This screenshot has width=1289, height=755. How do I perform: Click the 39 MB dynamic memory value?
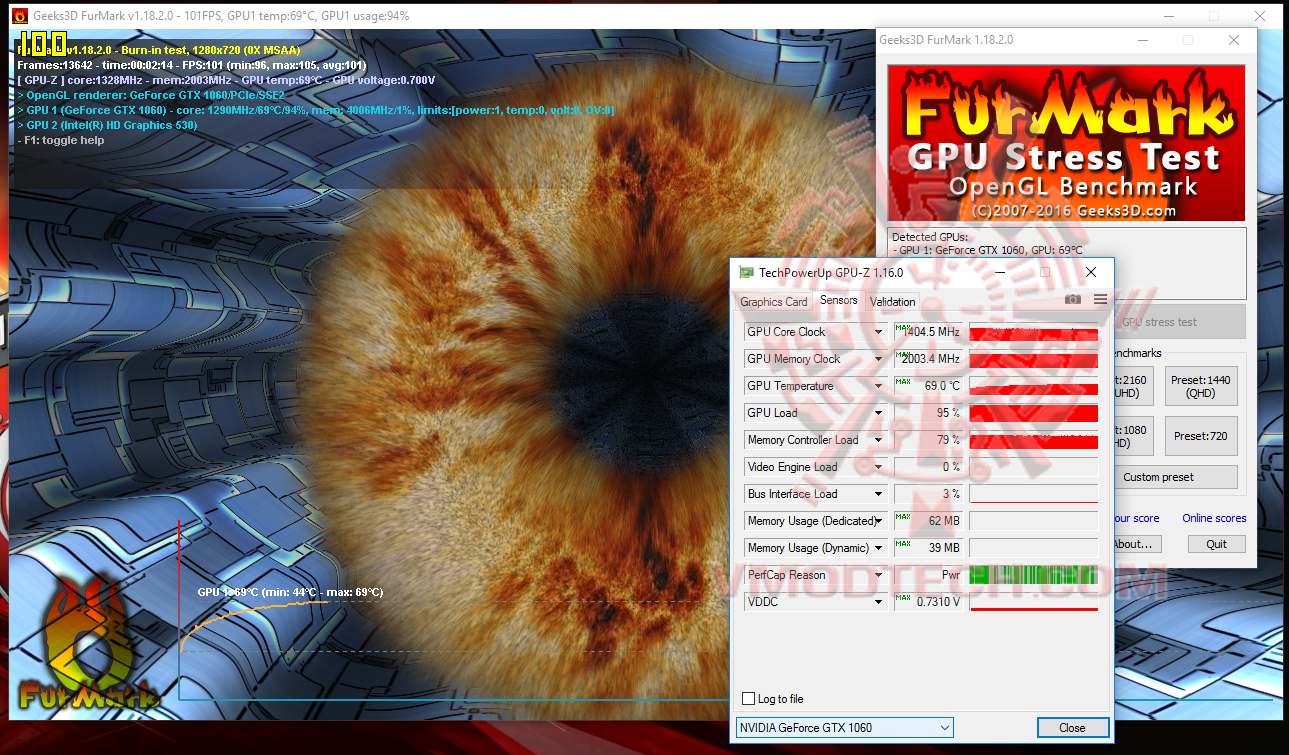tap(927, 548)
